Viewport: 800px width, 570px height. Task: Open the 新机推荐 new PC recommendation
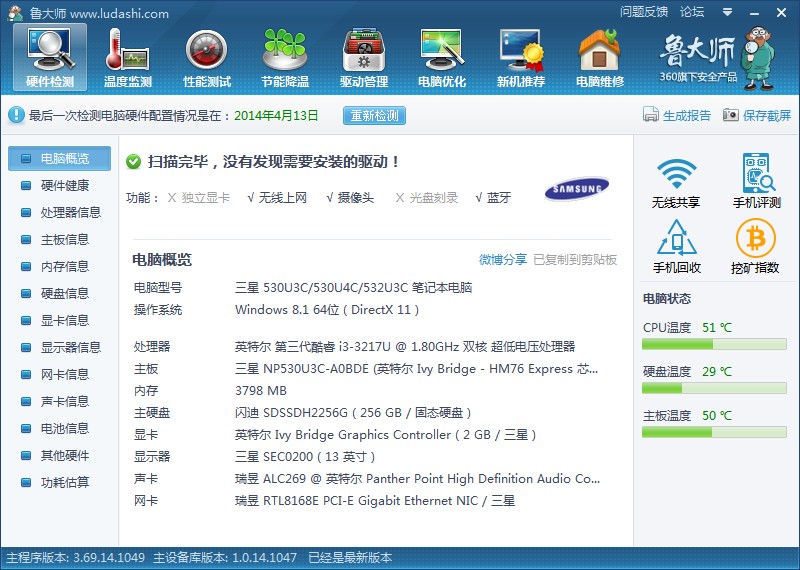point(521,57)
